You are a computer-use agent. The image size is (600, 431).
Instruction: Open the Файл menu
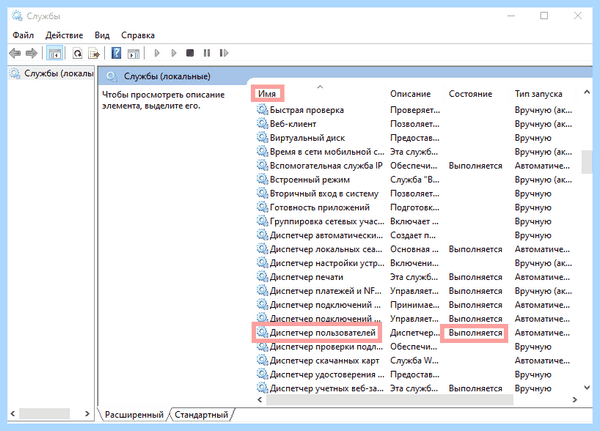[23, 35]
